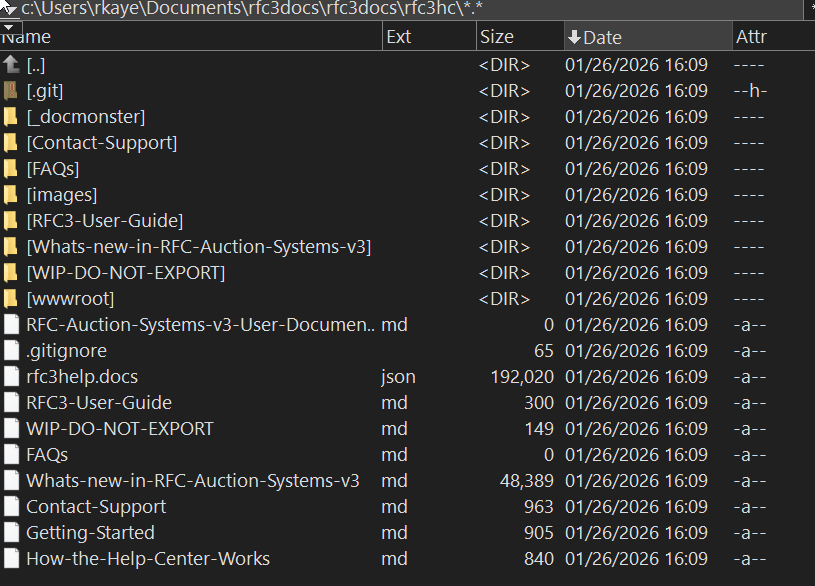Image resolution: width=815 pixels, height=586 pixels.
Task: Select the Contact-Support folder name
Action: click(x=102, y=143)
